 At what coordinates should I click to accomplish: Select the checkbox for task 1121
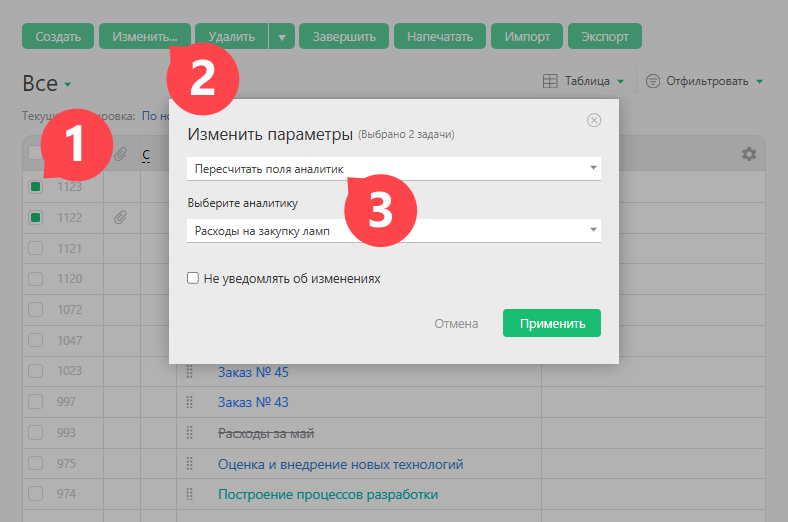36,248
